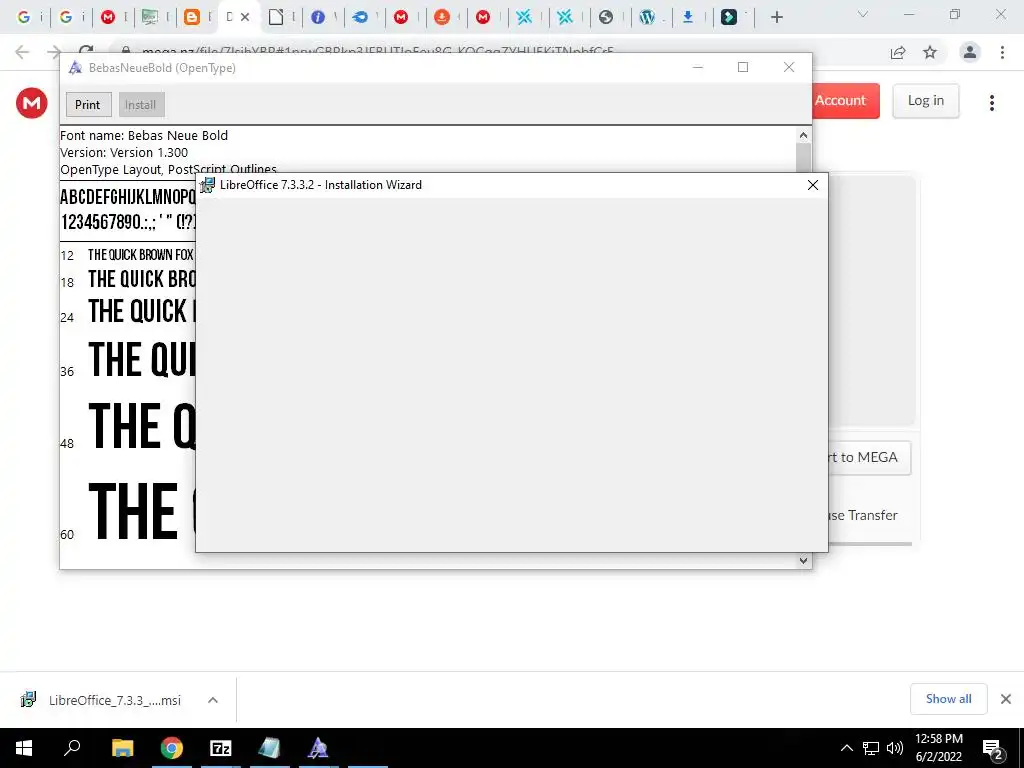Close the BebasNeueBold font viewer window
Screen dimensions: 1024x768
(x=789, y=67)
